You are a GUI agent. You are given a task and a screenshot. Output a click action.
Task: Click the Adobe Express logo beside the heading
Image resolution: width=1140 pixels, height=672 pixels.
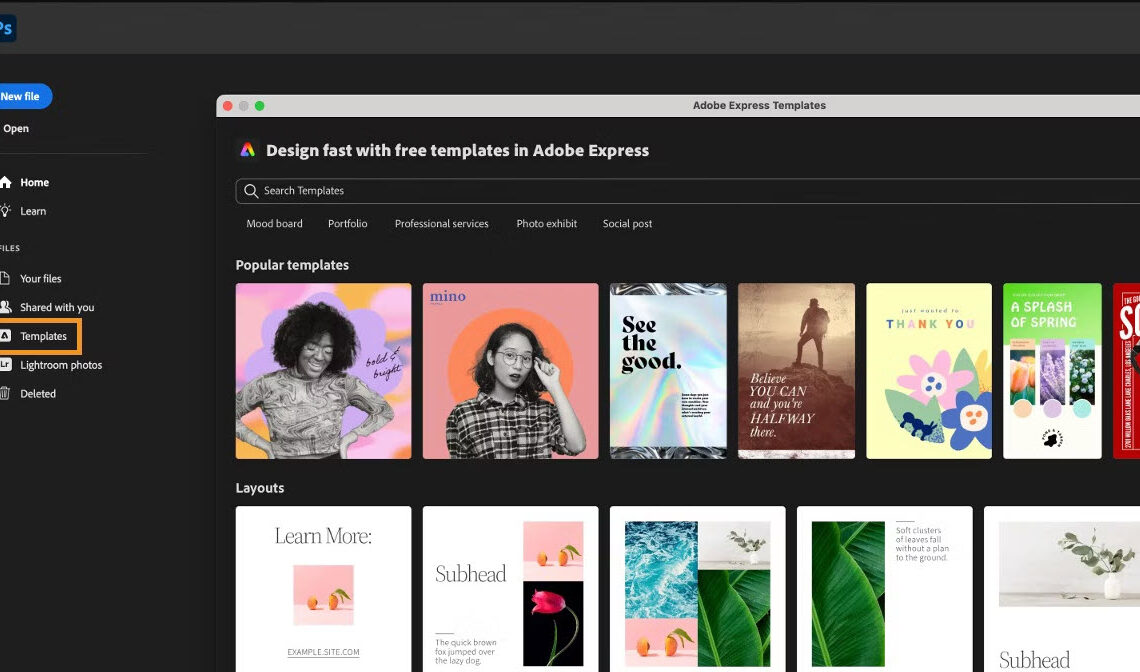coord(247,149)
